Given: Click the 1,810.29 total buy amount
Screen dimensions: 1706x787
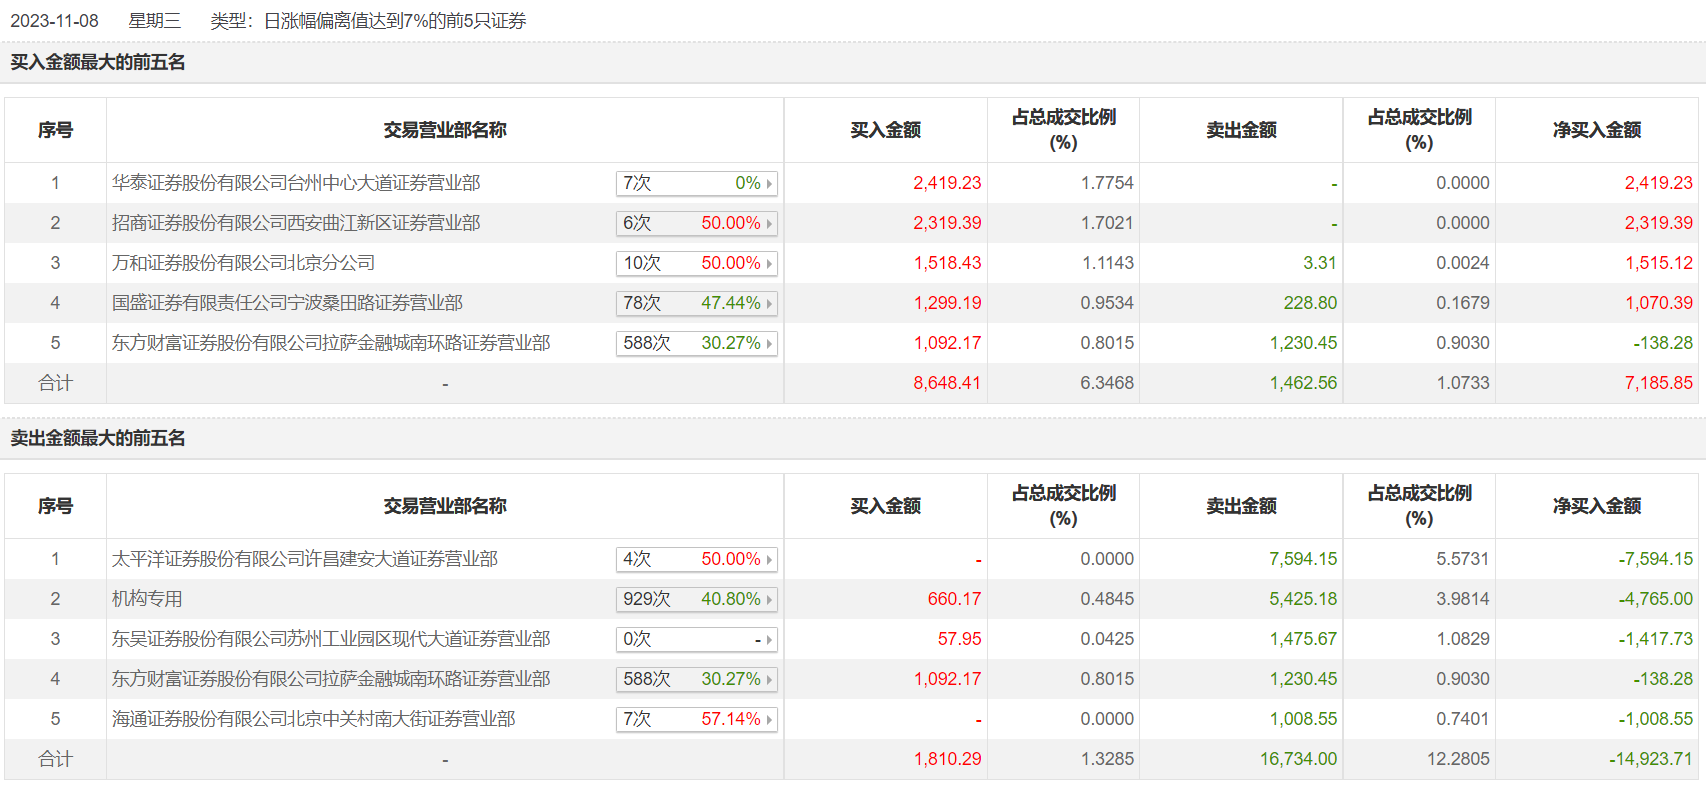Looking at the screenshot, I should tap(947, 759).
